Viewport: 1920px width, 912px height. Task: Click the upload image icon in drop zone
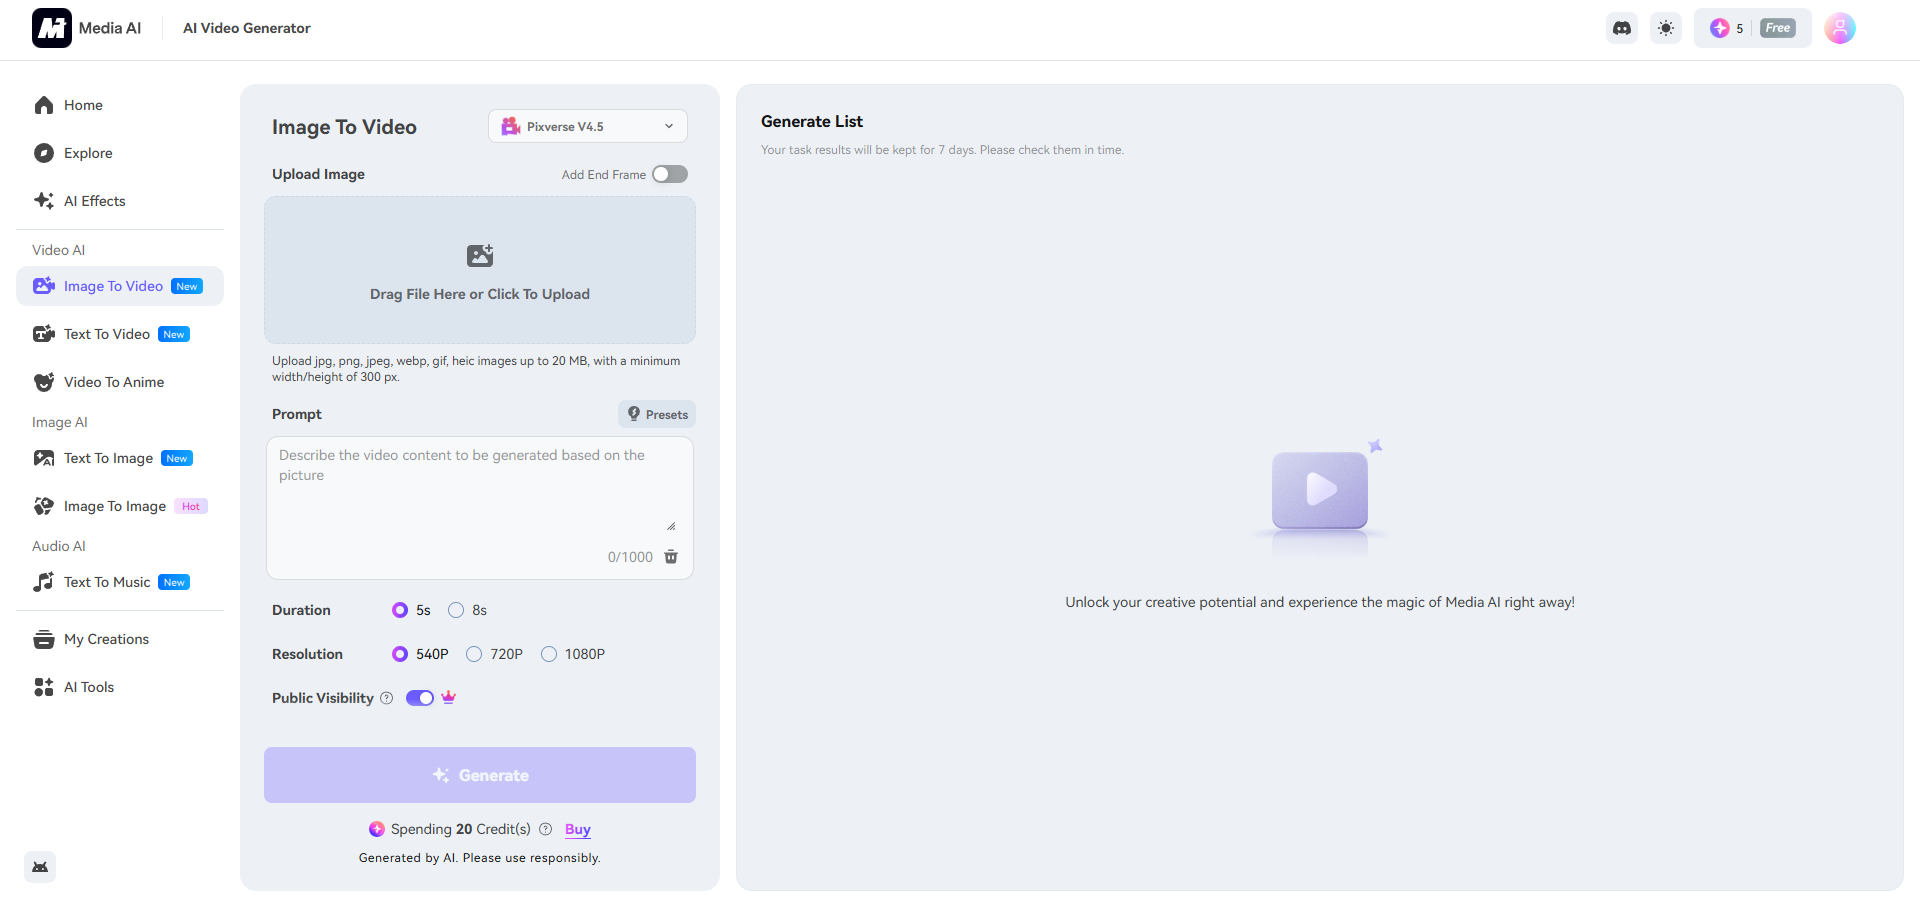click(480, 255)
